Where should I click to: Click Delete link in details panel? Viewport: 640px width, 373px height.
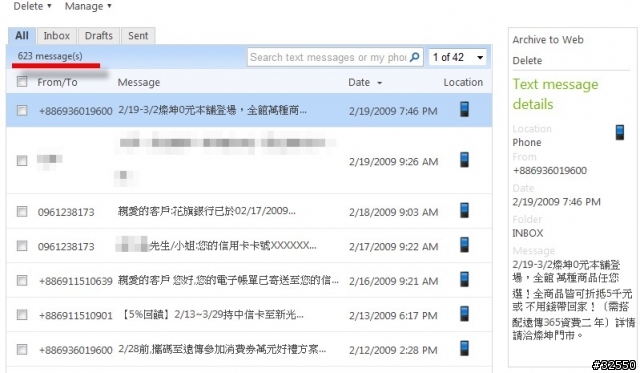tap(527, 60)
